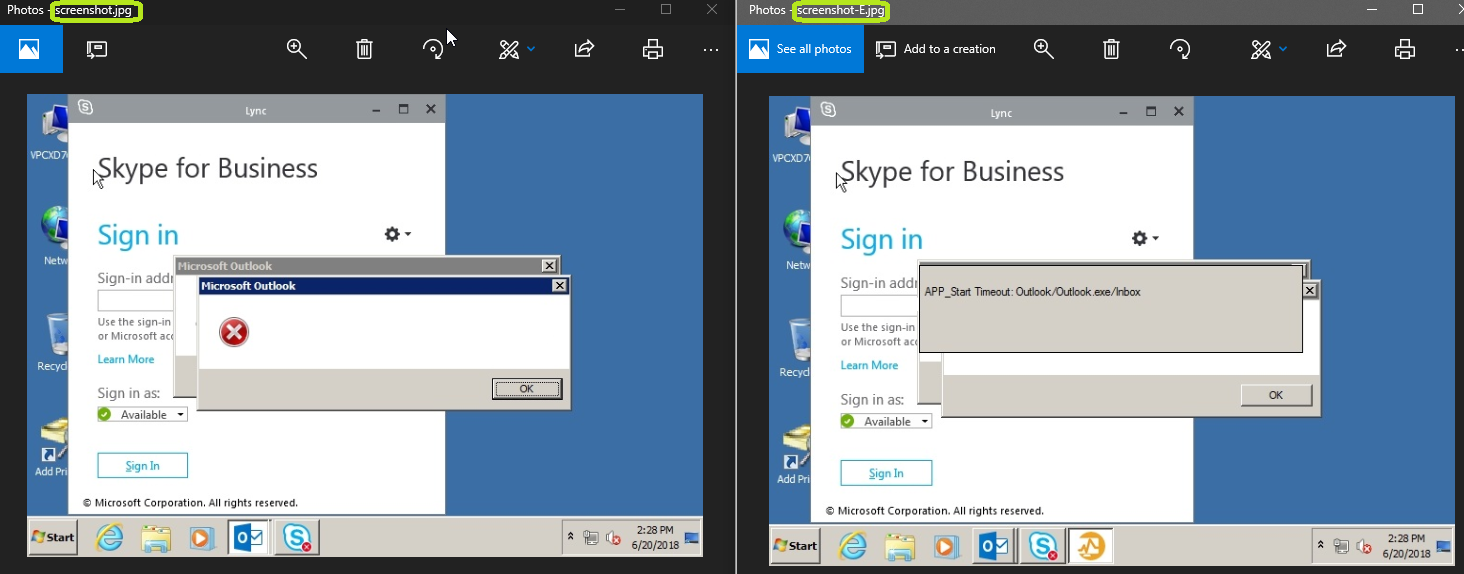1464x574 pixels.
Task: Click Outlook taskbar icon in screenshot-E.jpg image
Action: click(x=994, y=546)
